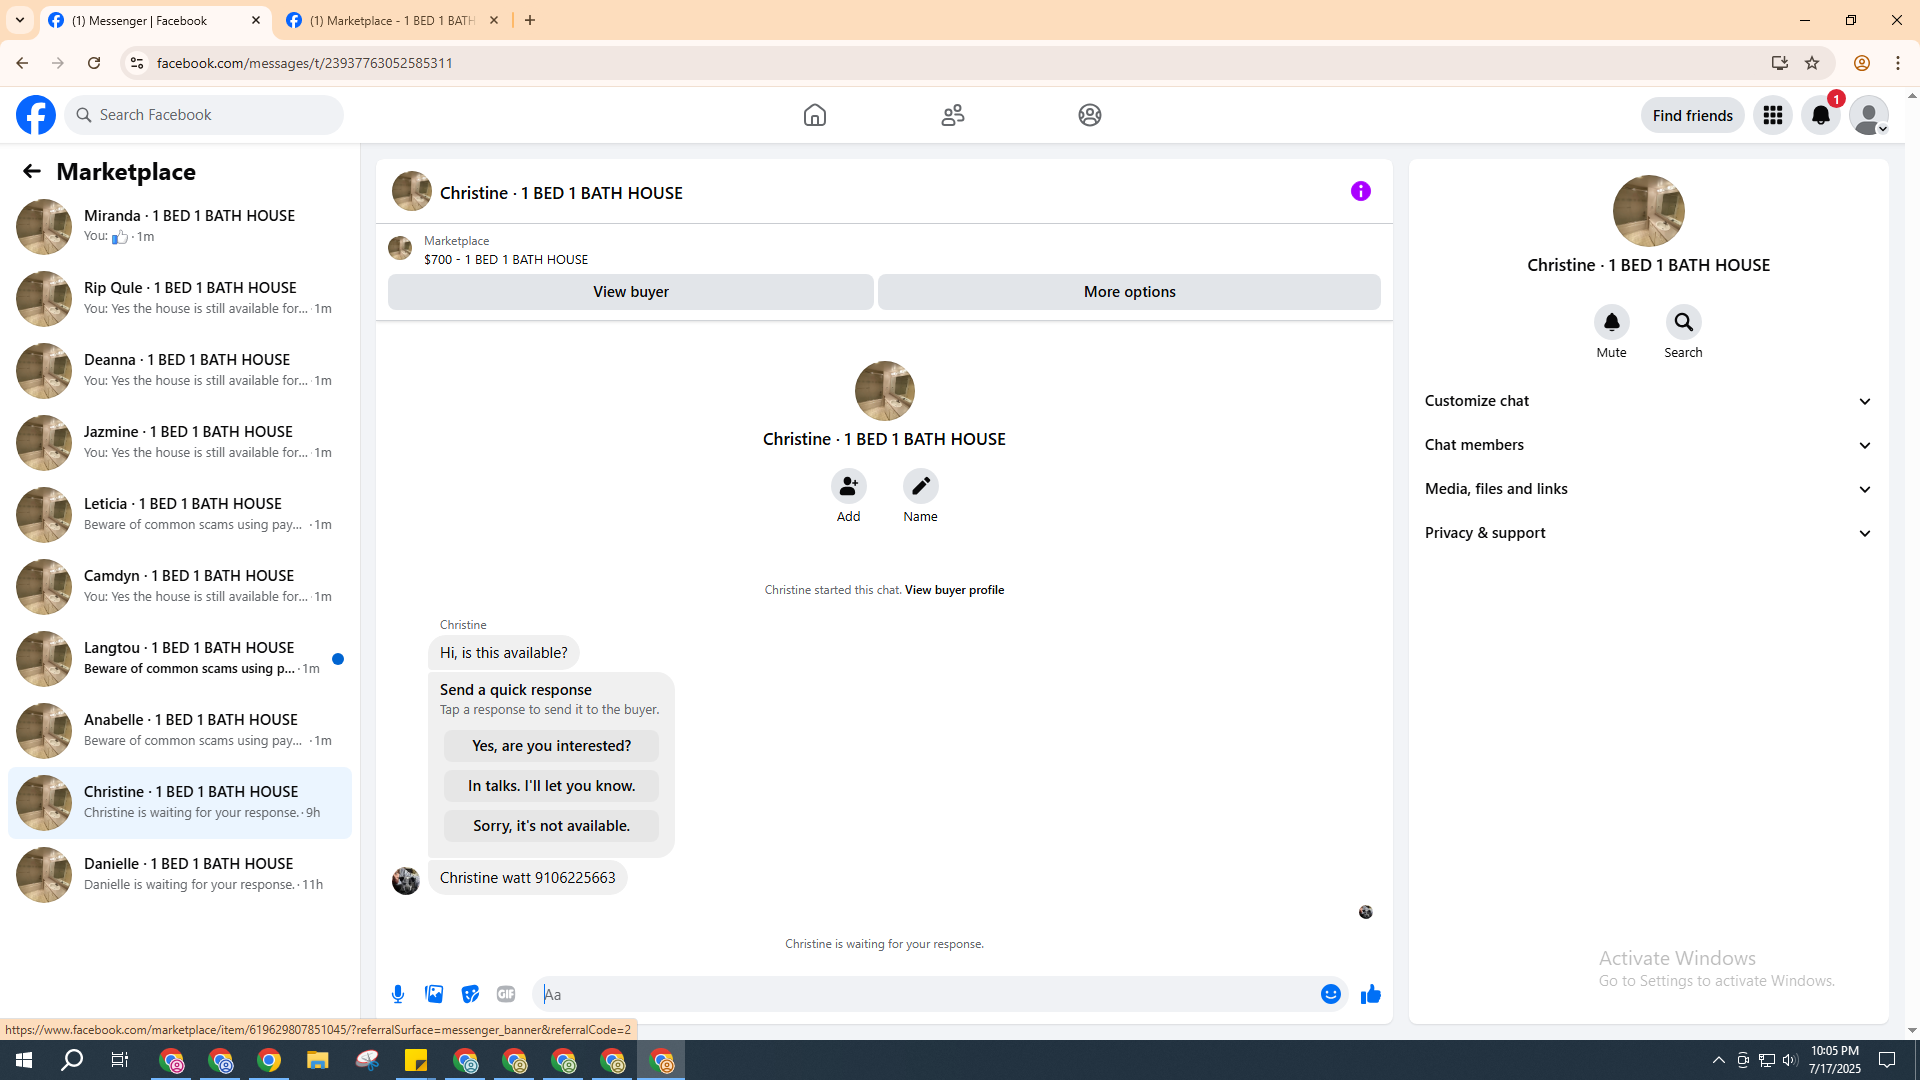The height and width of the screenshot is (1080, 1920).
Task: Click the 'Hi, is this available?' message
Action: [504, 653]
